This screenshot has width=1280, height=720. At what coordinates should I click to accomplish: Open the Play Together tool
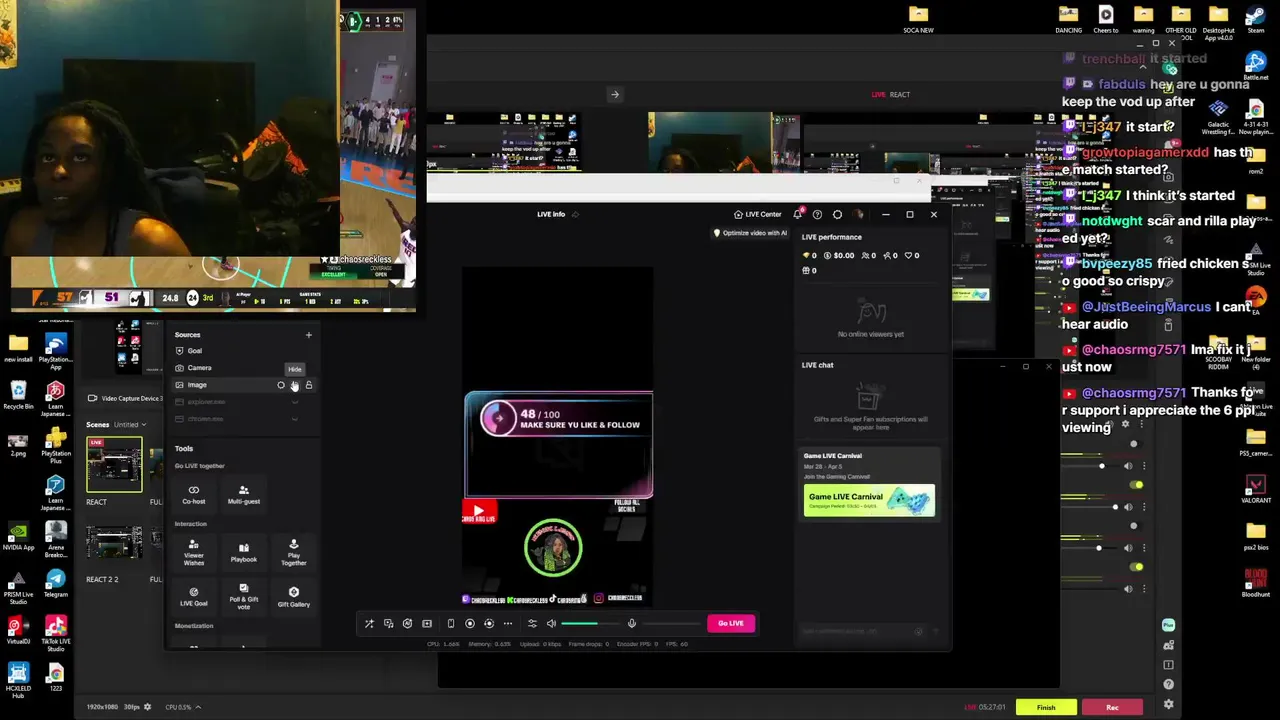(x=293, y=553)
